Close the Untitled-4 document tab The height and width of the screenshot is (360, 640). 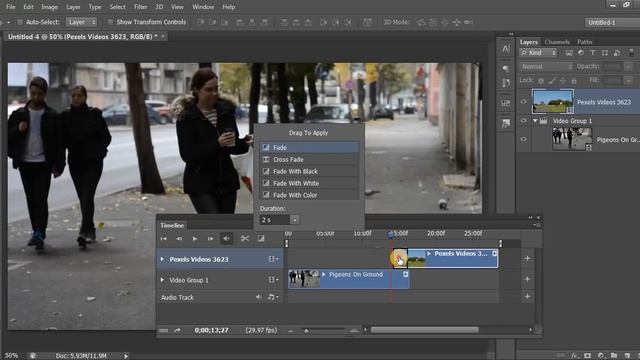pyautogui.click(x=163, y=36)
